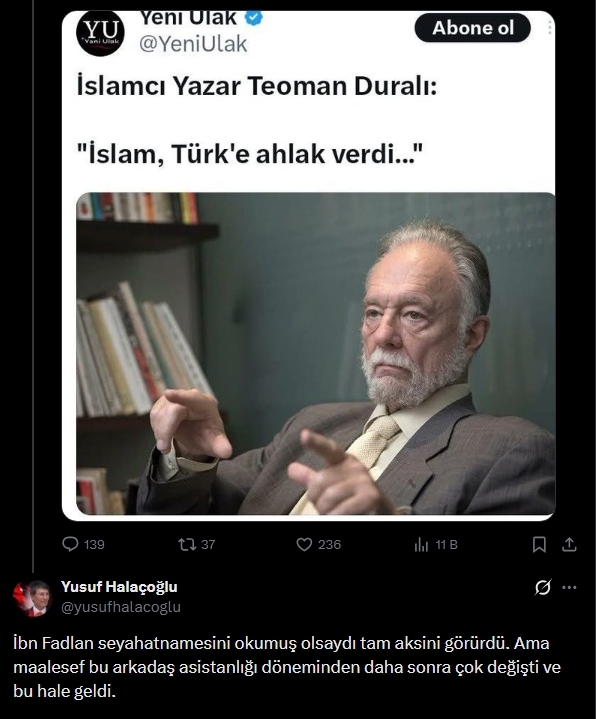Repost the tweet using the retweet icon

click(187, 544)
